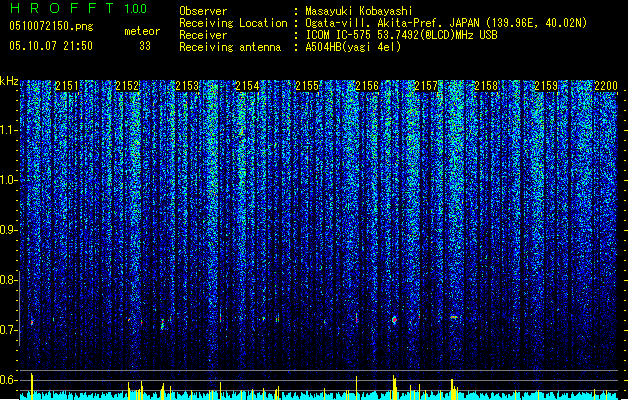Click the Receiver label
The height and width of the screenshot is (400, 629).
203,35
